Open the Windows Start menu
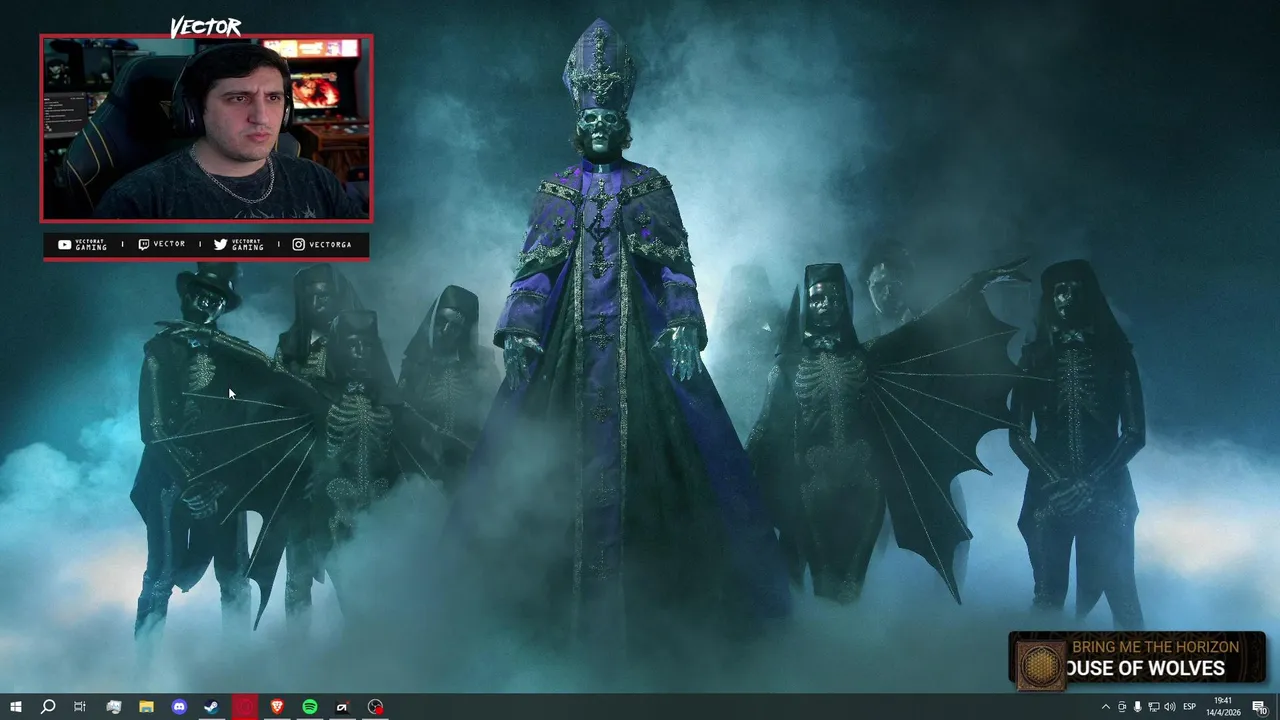 (x=15, y=707)
